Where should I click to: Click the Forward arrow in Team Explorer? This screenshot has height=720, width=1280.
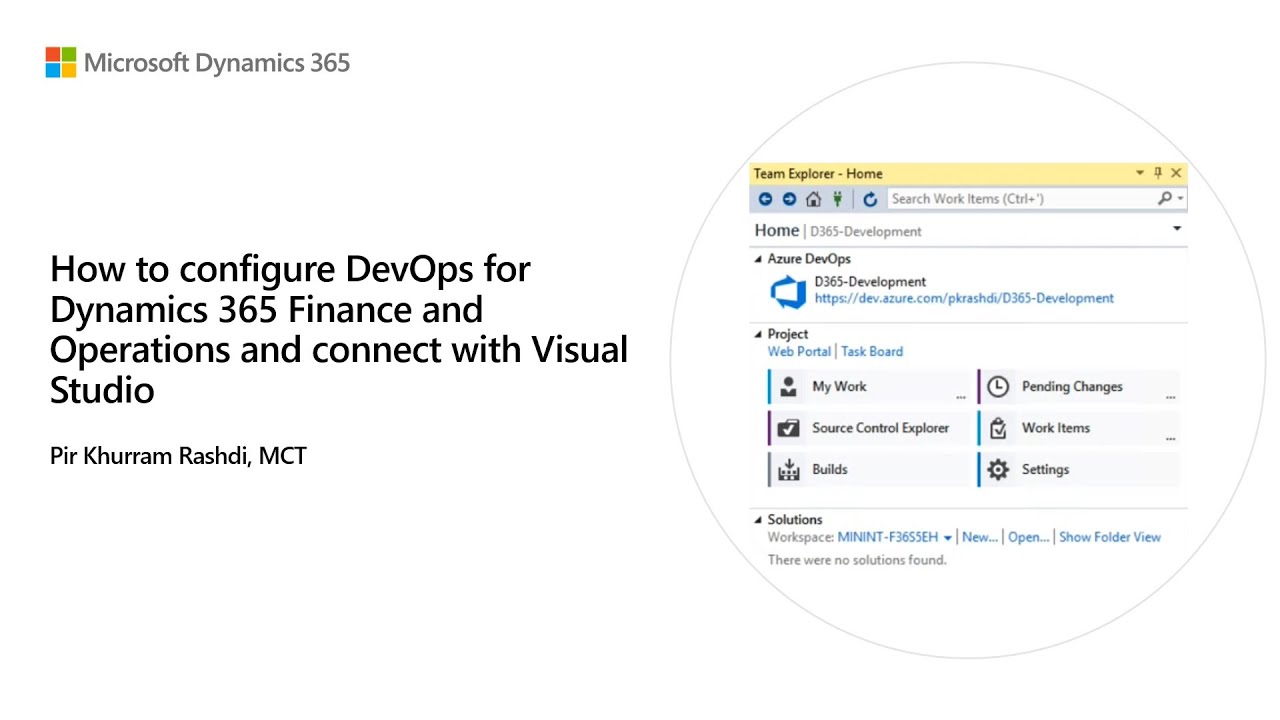pos(789,199)
